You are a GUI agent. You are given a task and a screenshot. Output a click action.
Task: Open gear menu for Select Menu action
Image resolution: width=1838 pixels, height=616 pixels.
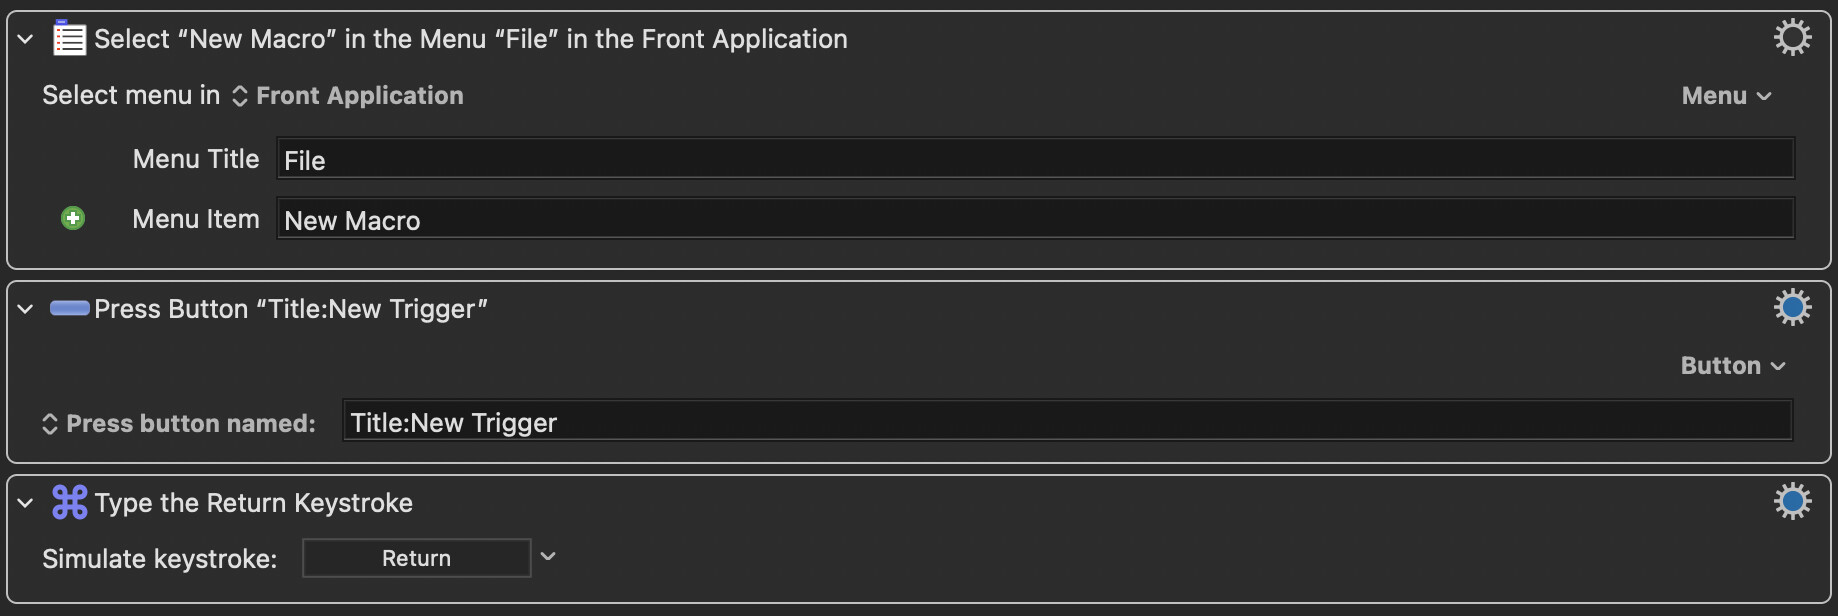coord(1792,38)
